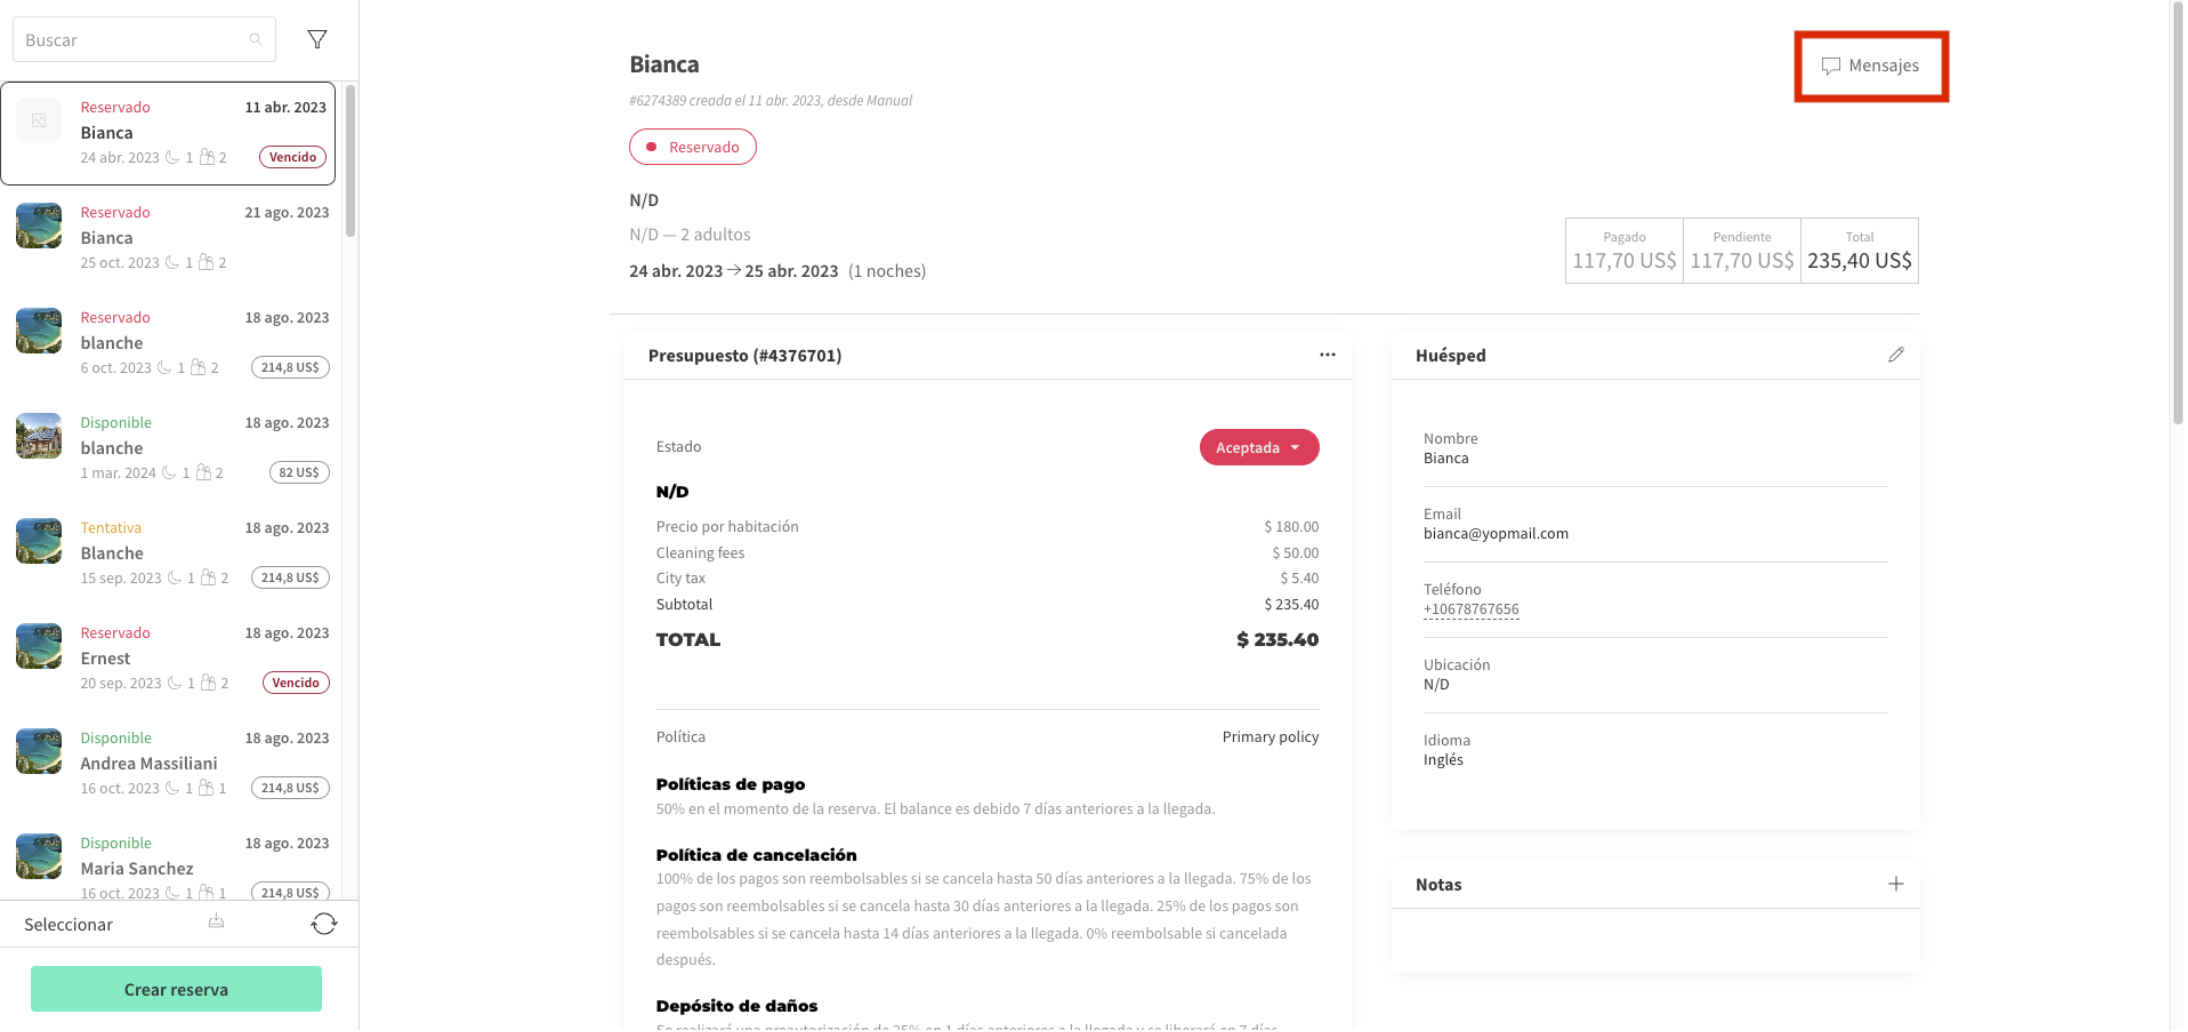Open the Aceptada status dropdown
Screen dimensions: 2188x1032
click(1258, 447)
